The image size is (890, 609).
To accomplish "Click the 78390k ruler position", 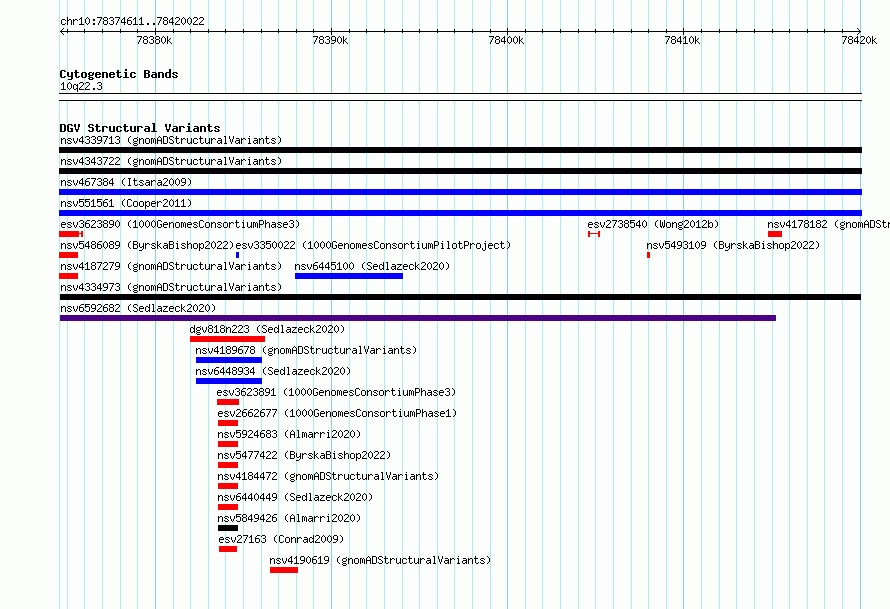I will point(330,40).
